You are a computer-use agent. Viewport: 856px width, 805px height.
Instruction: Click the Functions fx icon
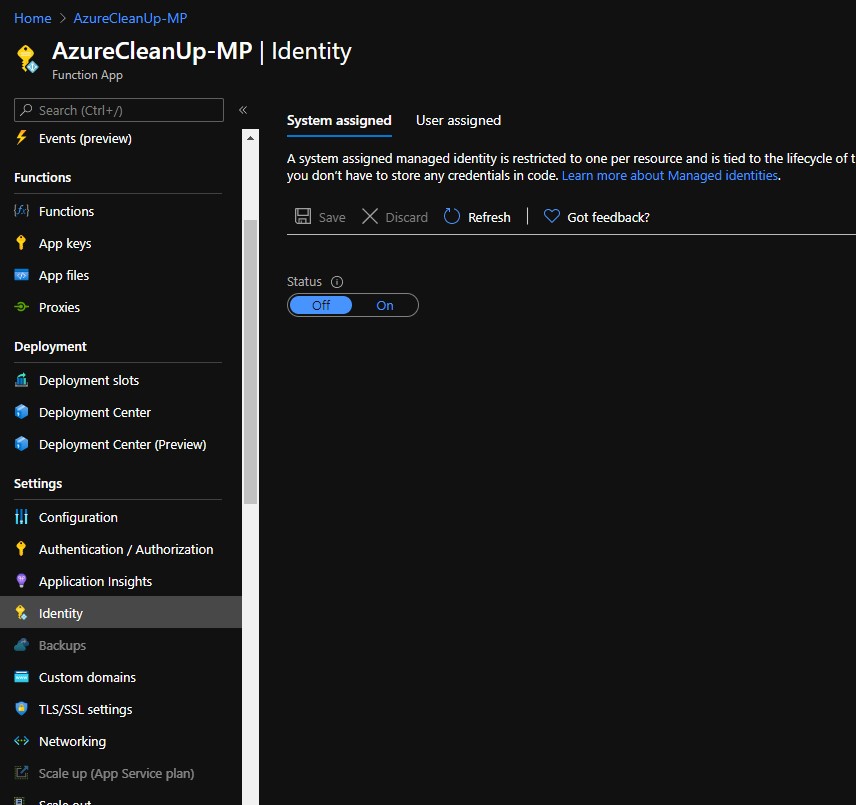pyautogui.click(x=21, y=211)
